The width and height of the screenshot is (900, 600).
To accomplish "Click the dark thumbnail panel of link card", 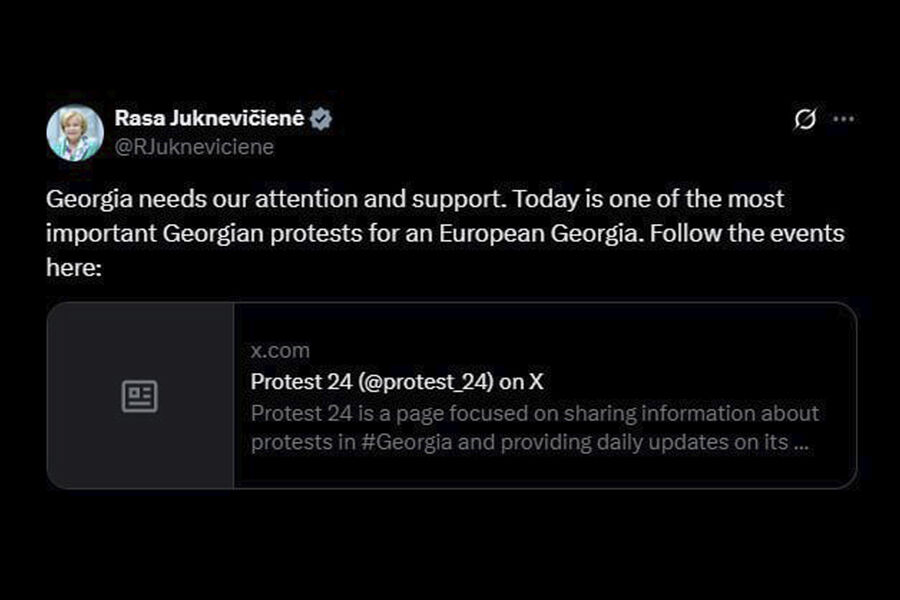I will coord(140,440).
